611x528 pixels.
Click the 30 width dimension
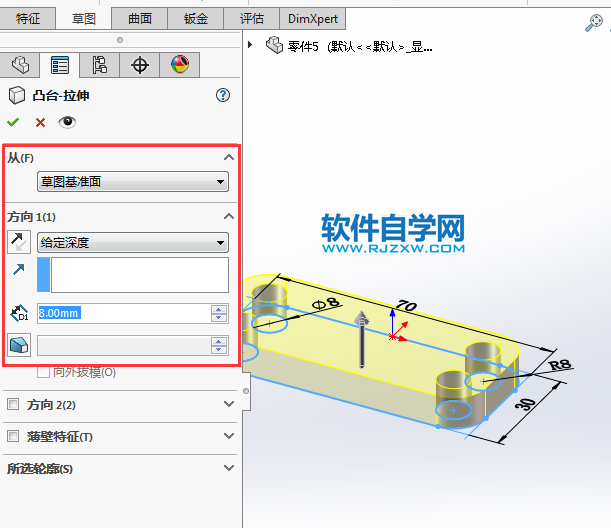(x=525, y=404)
